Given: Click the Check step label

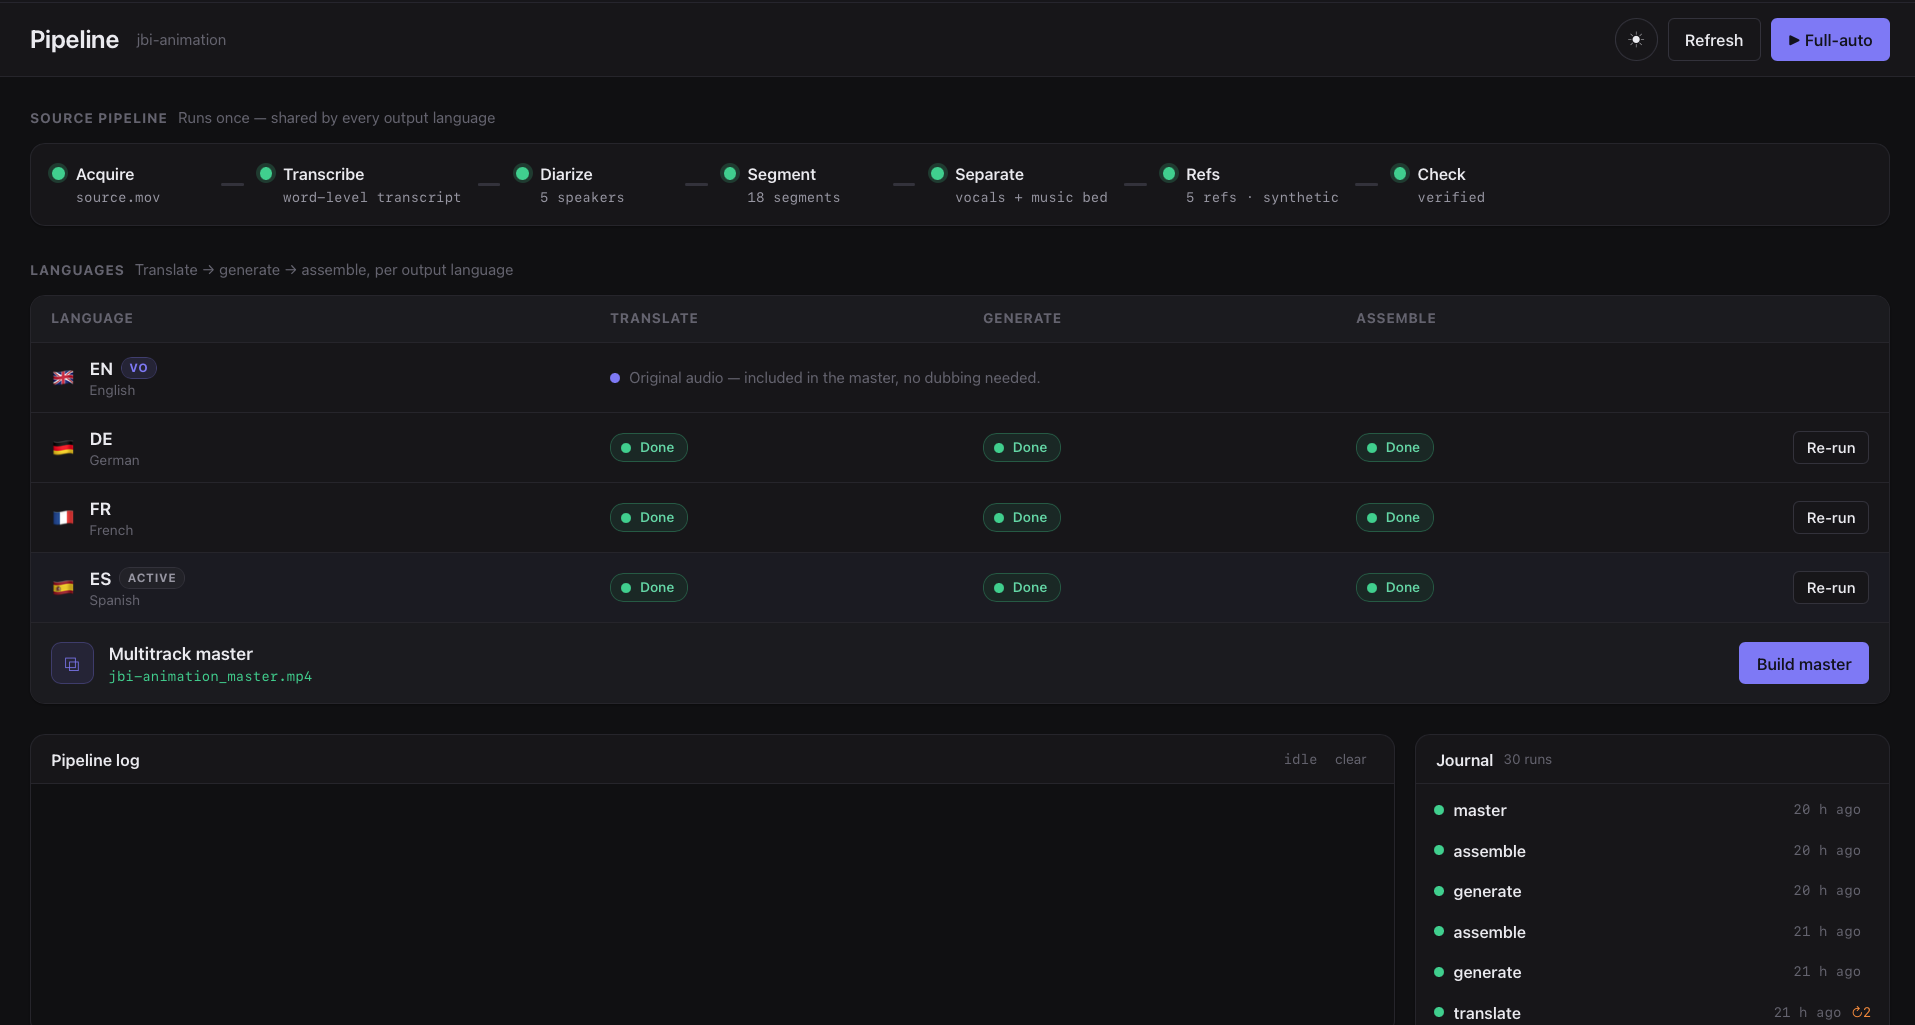Looking at the screenshot, I should (1441, 174).
